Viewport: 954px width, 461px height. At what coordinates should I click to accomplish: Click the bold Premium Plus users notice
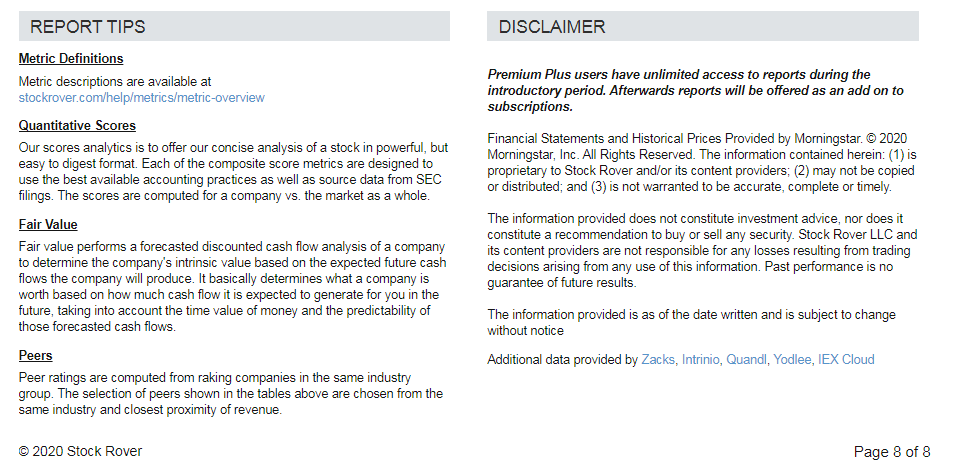tap(695, 91)
